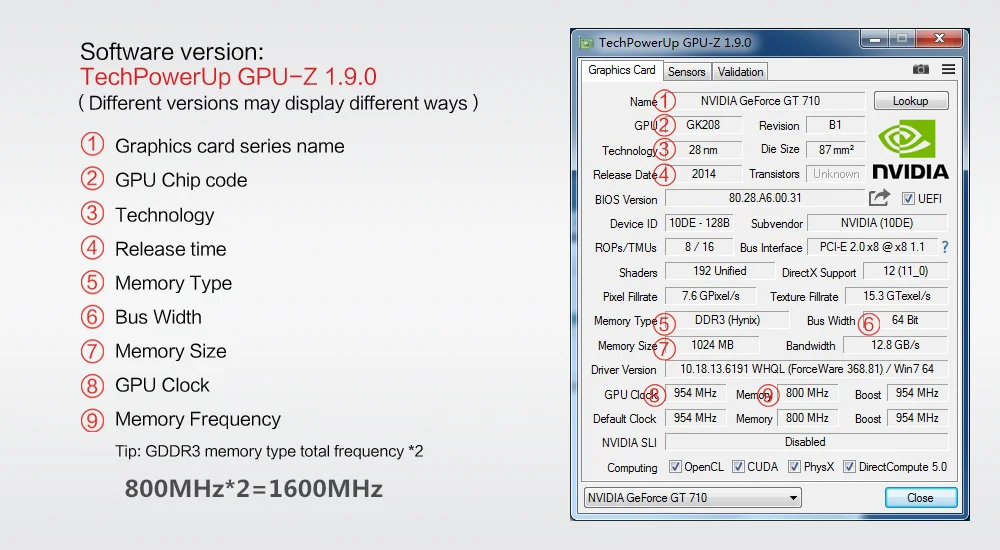Viewport: 1000px width, 550px height.
Task: Click the GPU field showing GK208
Action: click(703, 125)
